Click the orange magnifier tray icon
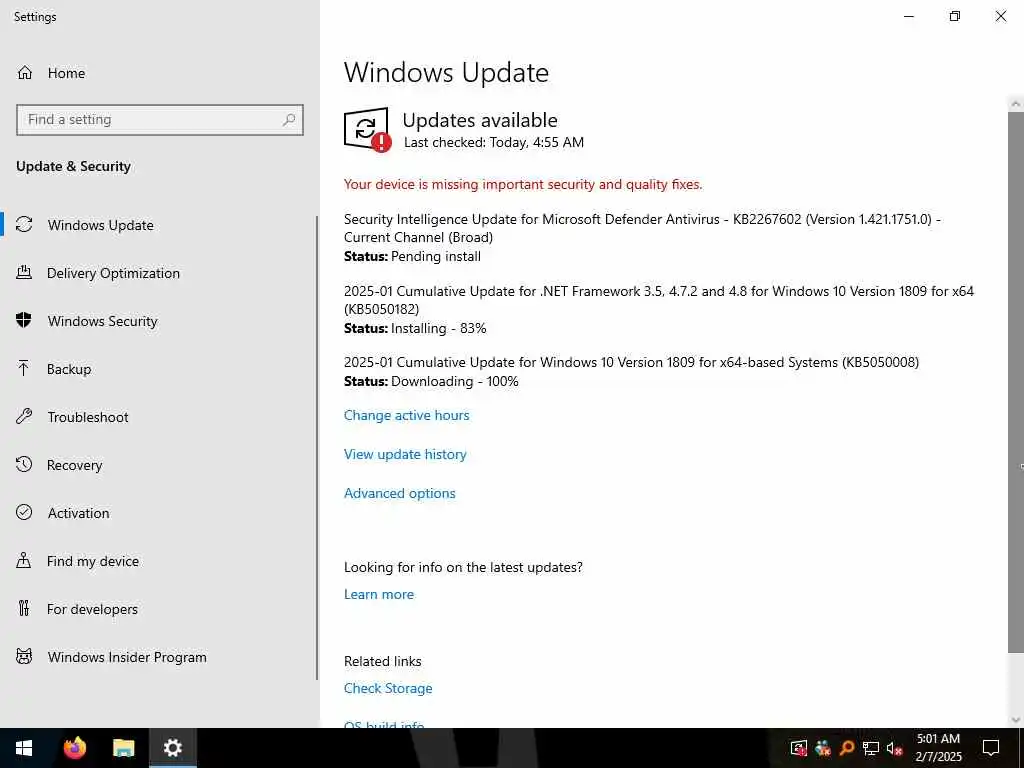1024x768 pixels. point(847,748)
